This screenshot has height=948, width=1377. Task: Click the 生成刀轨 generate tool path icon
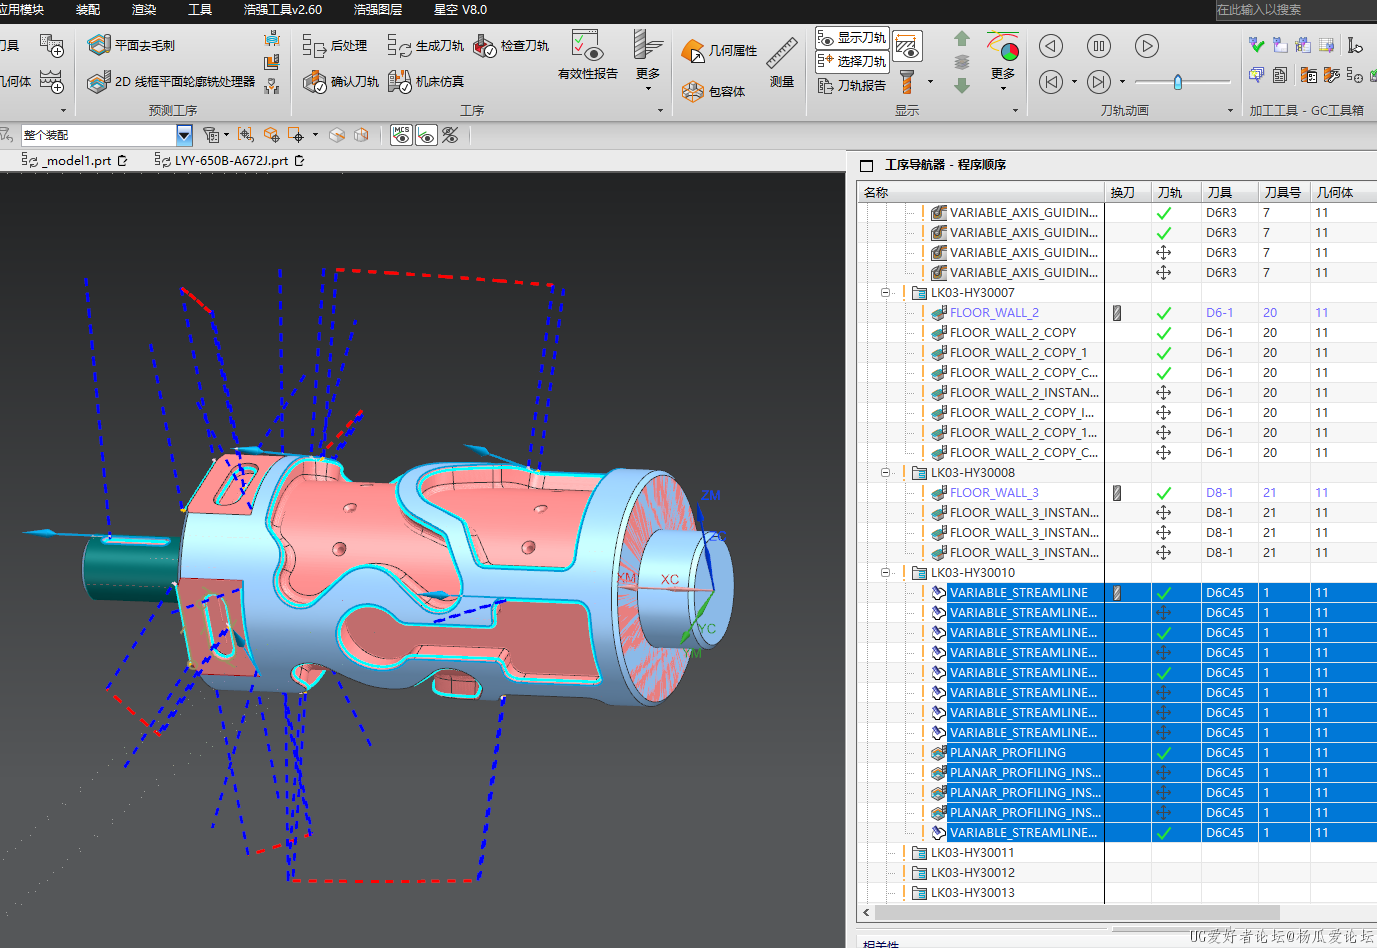[x=399, y=46]
